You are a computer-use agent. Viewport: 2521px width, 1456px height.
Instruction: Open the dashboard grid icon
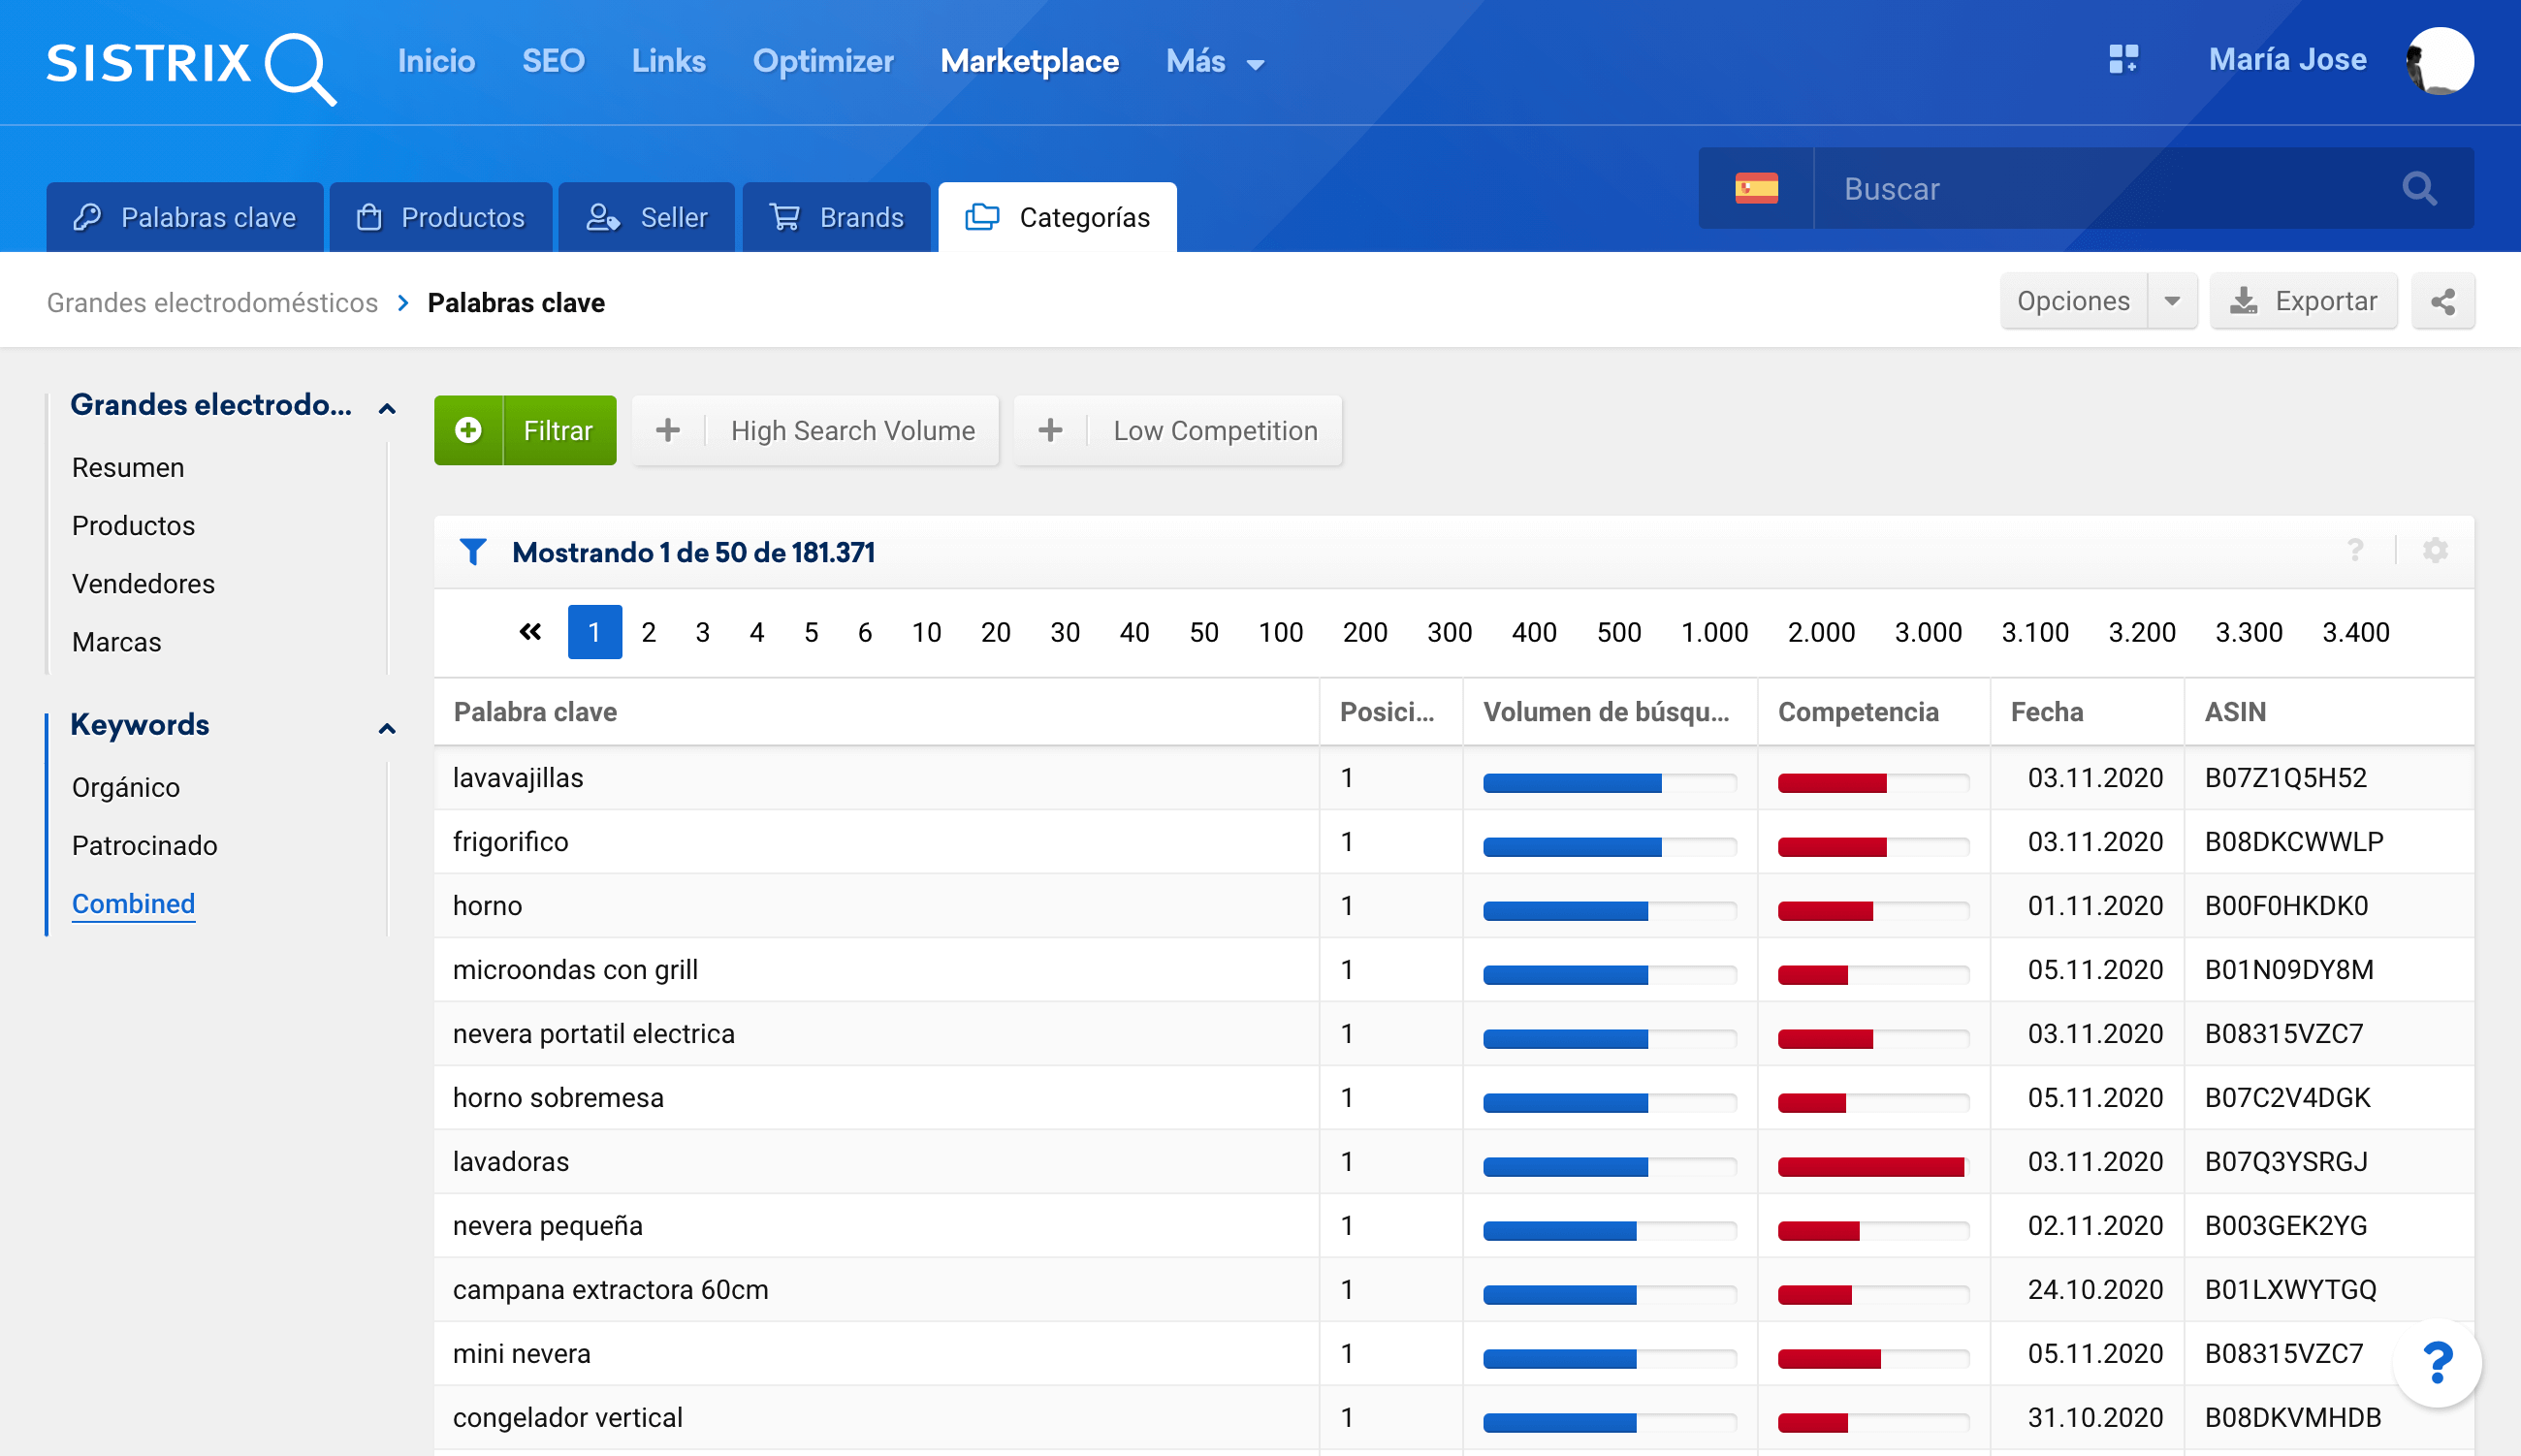pos(2123,60)
